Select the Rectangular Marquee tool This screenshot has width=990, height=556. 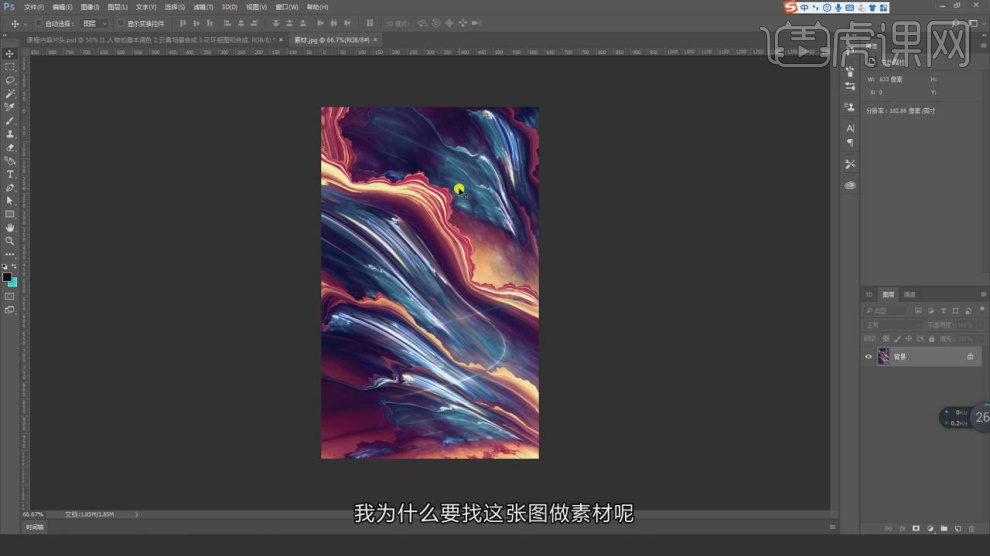(9, 67)
